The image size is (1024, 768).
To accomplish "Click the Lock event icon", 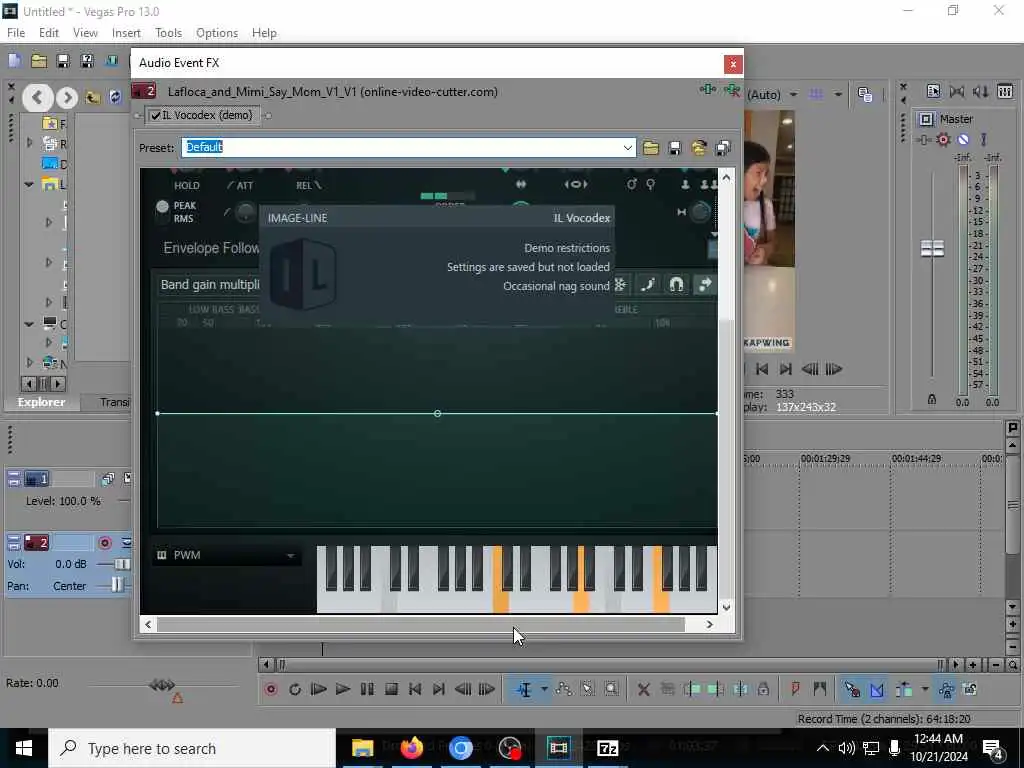I will point(763,689).
